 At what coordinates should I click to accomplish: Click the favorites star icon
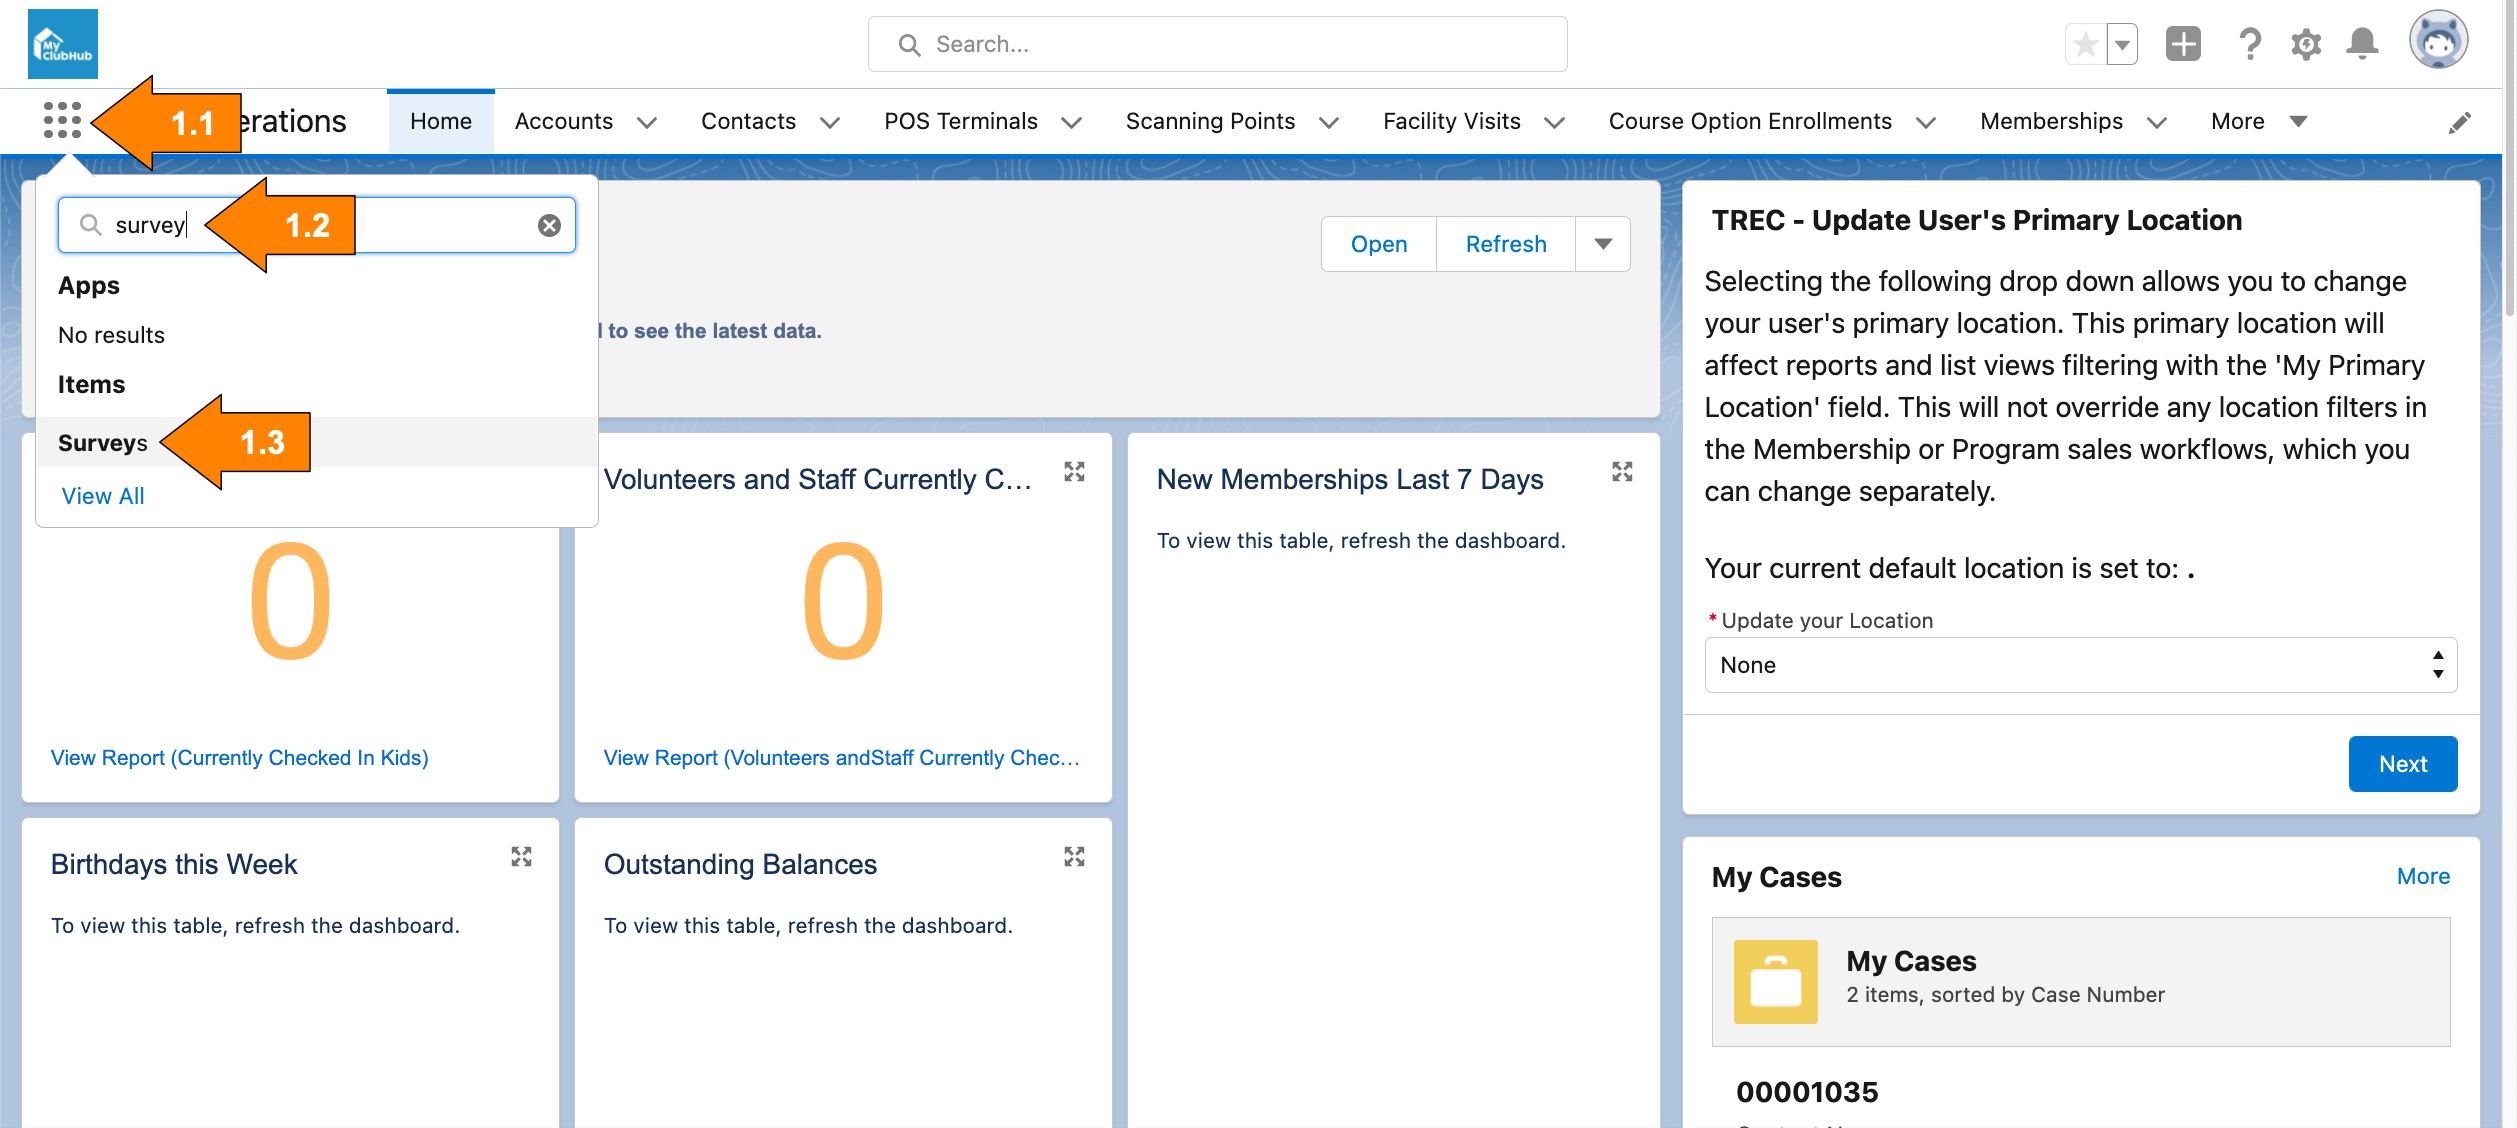click(x=2086, y=44)
